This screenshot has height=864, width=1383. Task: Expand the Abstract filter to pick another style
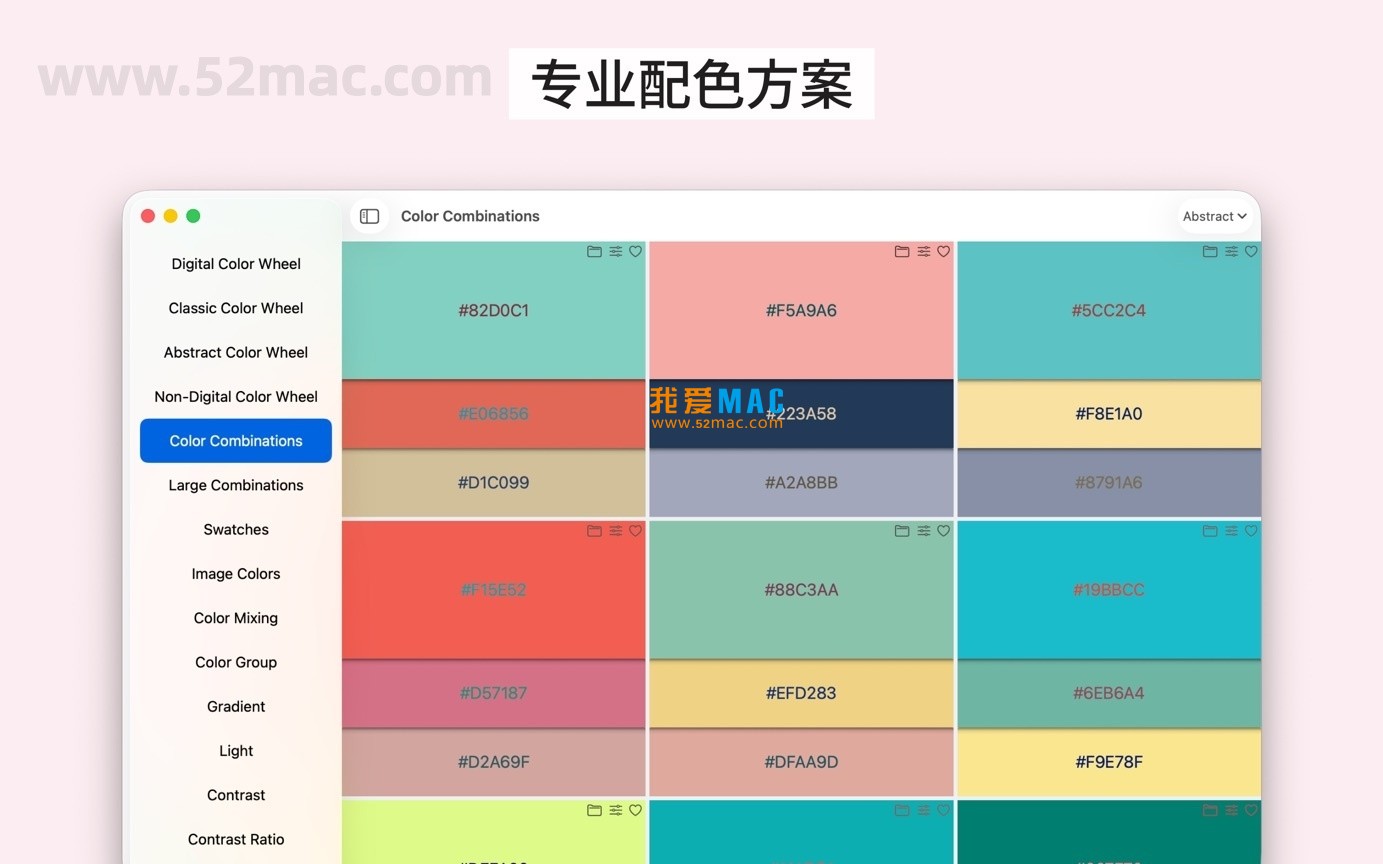pyautogui.click(x=1213, y=216)
